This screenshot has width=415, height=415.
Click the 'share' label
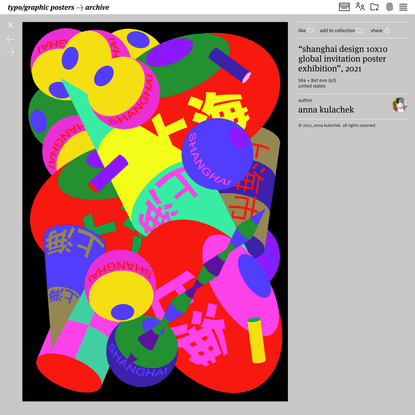click(x=376, y=30)
